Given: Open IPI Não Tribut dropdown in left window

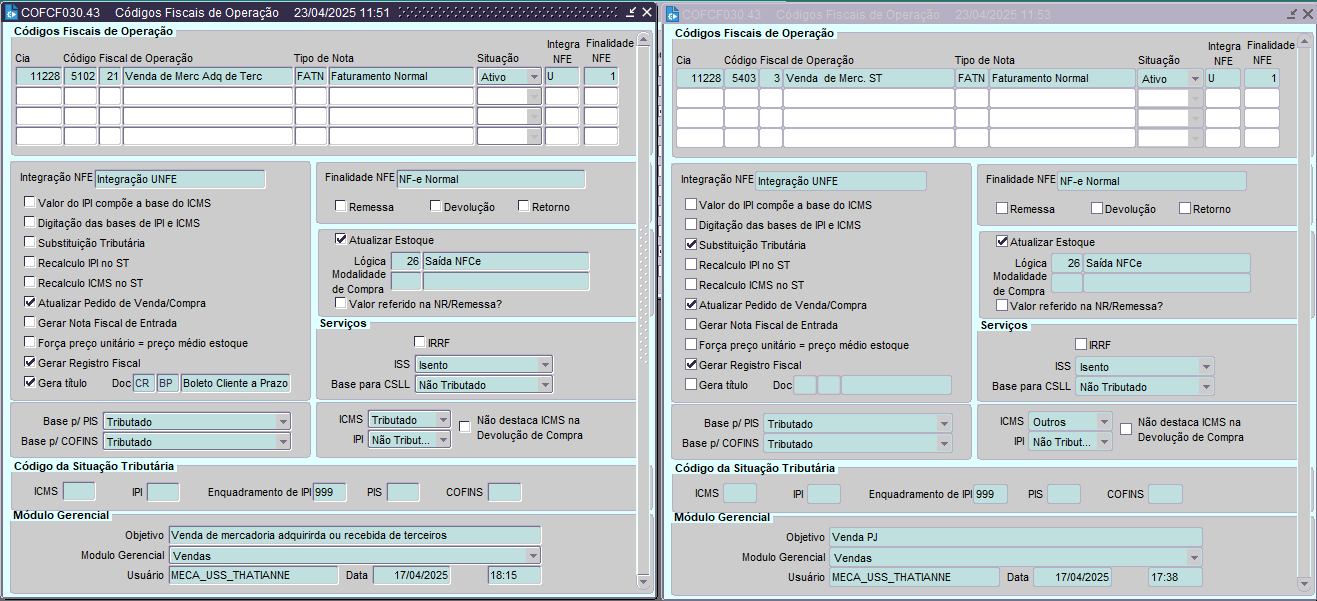Looking at the screenshot, I should [443, 440].
